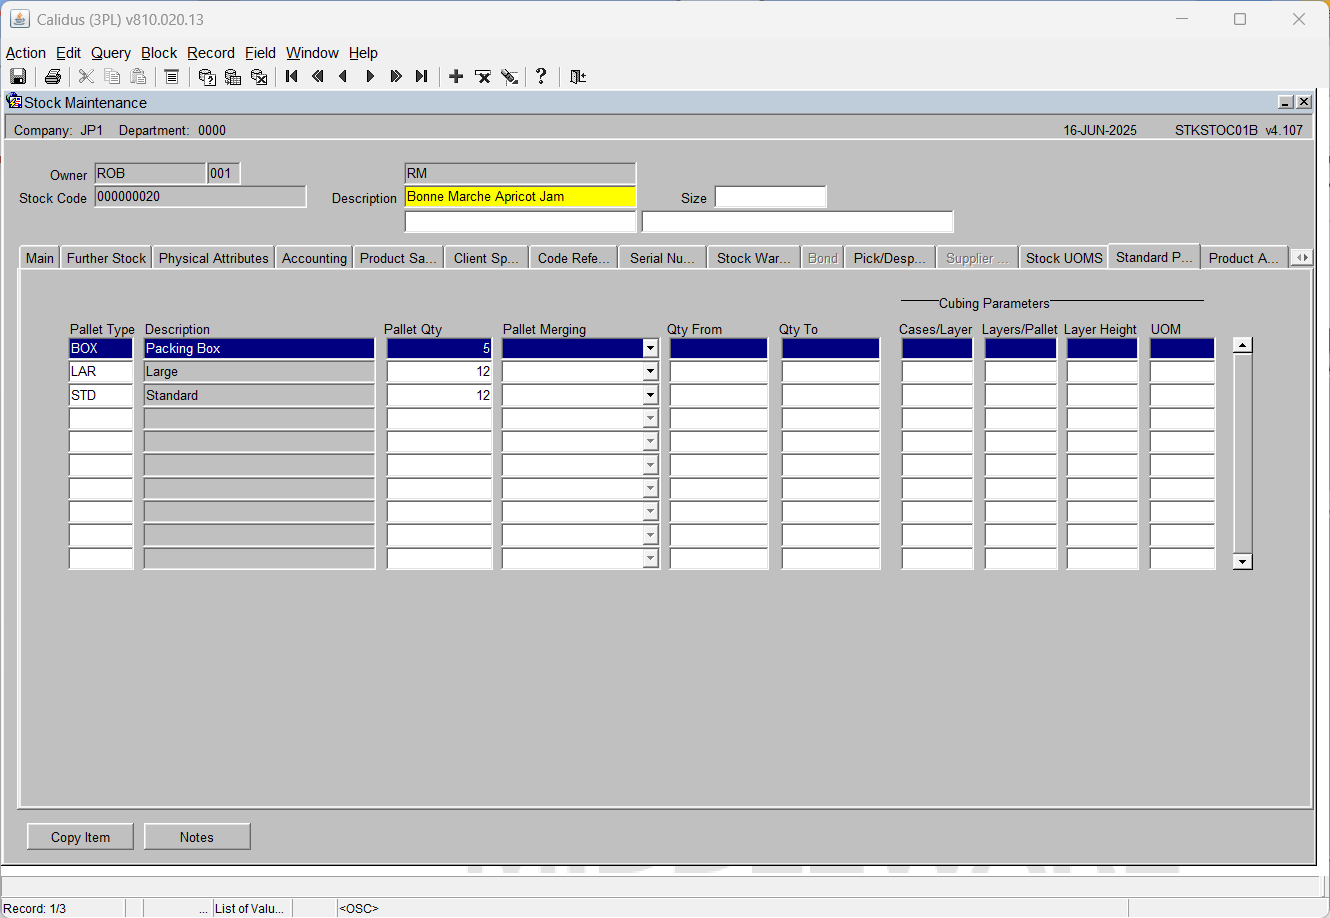The image size is (1330, 918).
Task: Insert a new record with plus icon
Action: click(456, 77)
